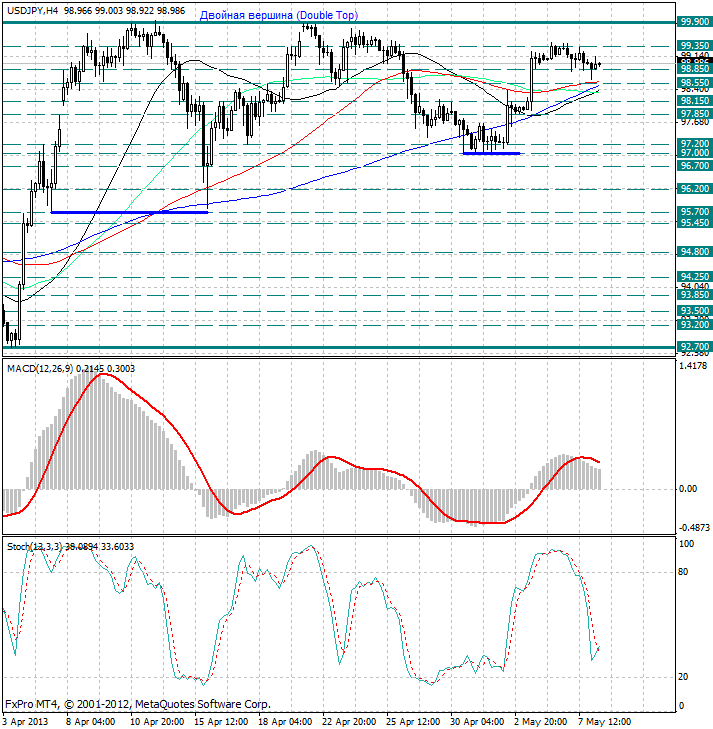
Task: Select the 97.200 price level label
Action: [695, 143]
